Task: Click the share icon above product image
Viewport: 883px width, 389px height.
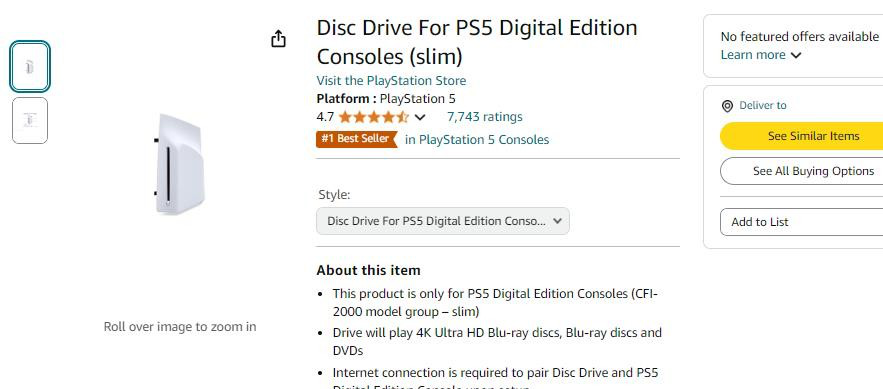Action: pyautogui.click(x=279, y=39)
